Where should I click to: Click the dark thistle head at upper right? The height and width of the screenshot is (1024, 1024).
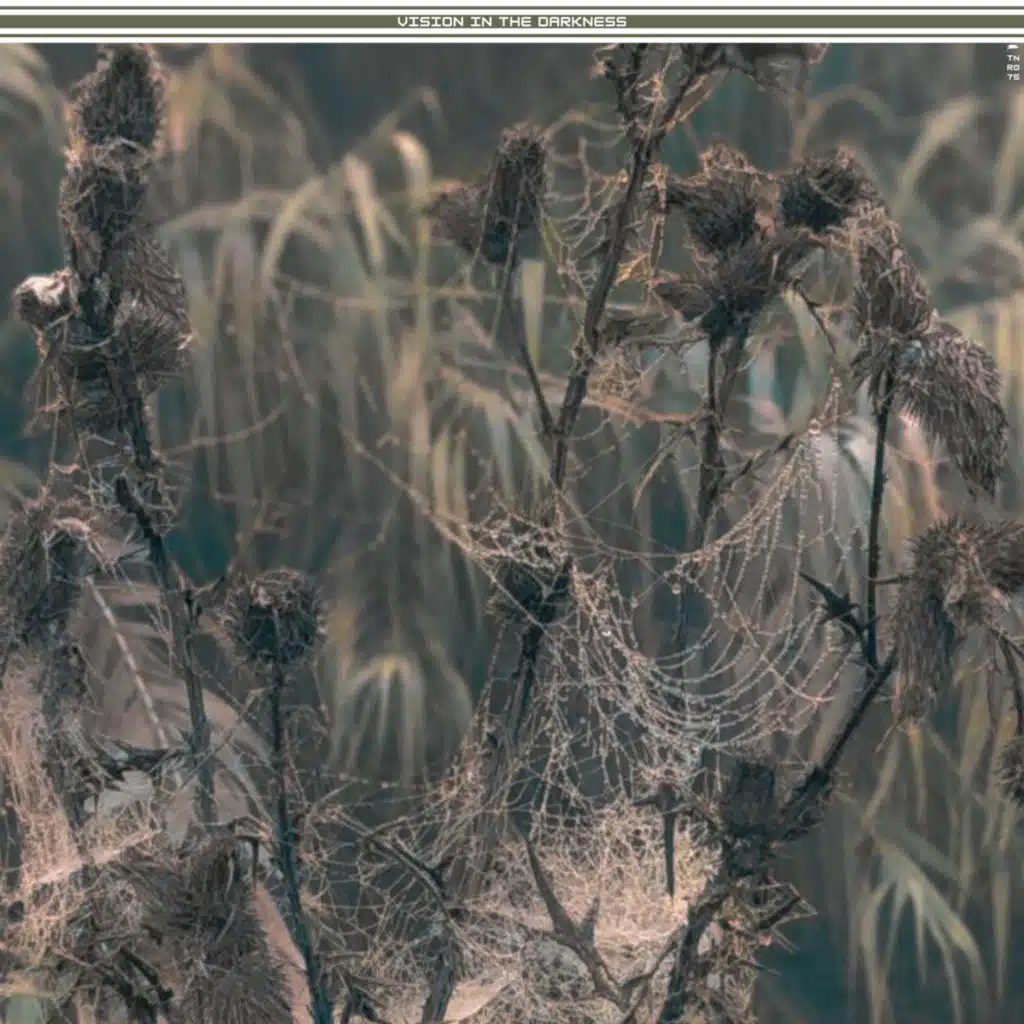click(x=825, y=190)
